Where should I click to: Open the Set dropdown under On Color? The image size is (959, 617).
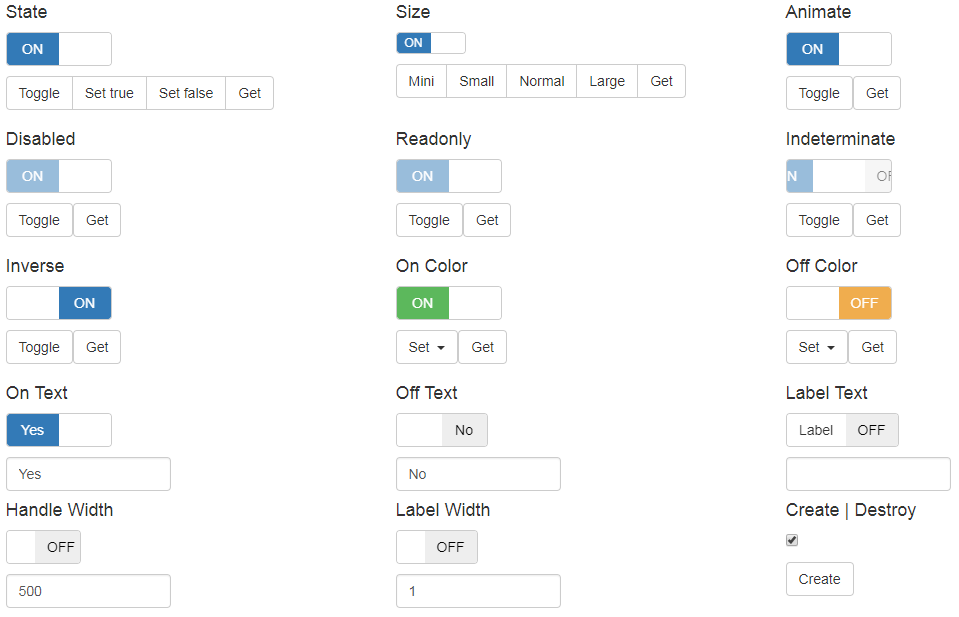click(426, 346)
